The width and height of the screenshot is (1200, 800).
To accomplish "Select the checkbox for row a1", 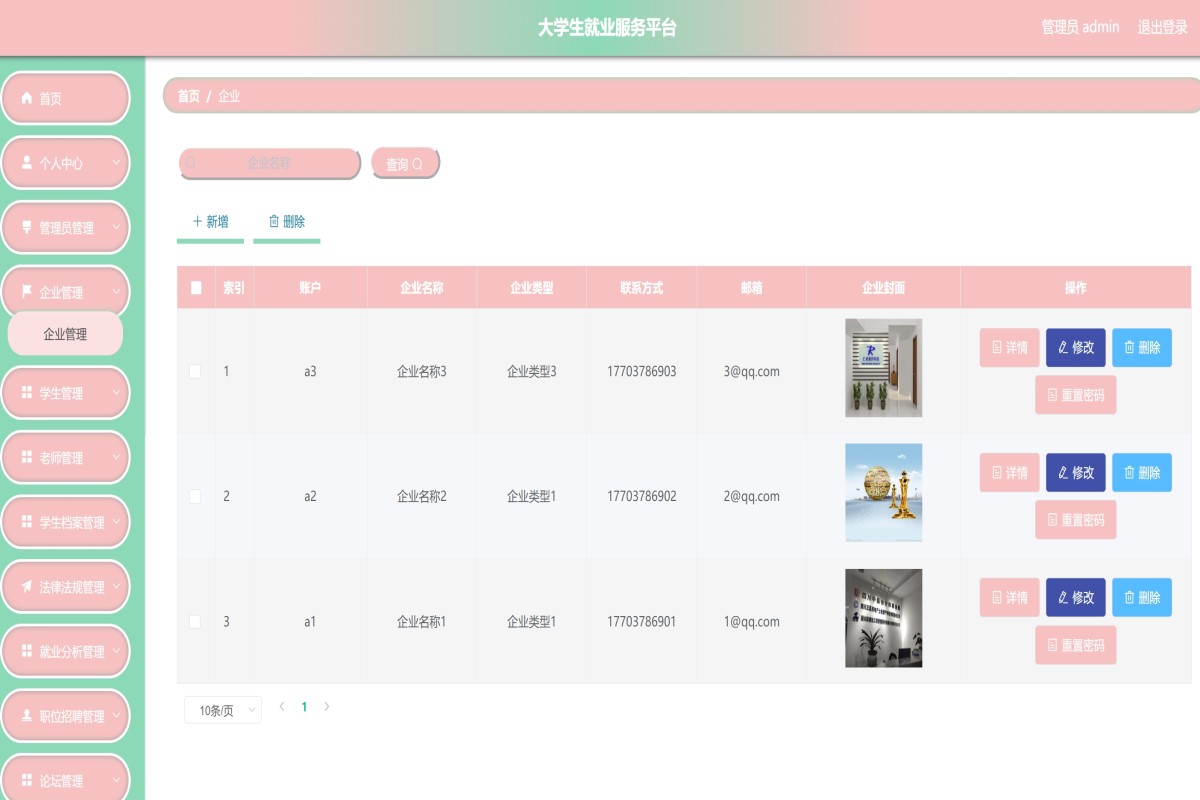I will click(195, 622).
